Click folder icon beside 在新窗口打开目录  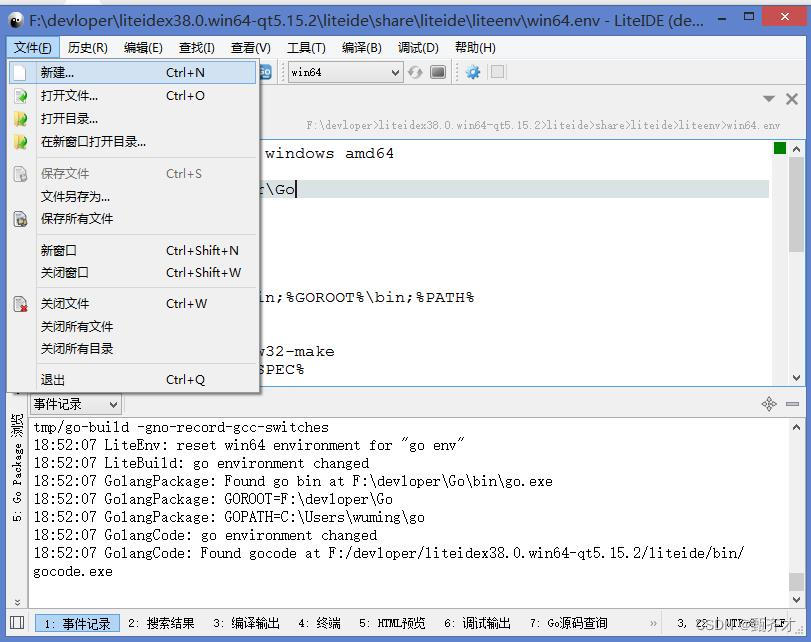(20, 141)
